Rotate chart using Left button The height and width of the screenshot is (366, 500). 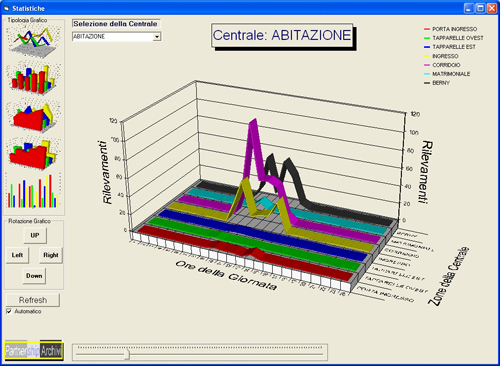point(17,255)
